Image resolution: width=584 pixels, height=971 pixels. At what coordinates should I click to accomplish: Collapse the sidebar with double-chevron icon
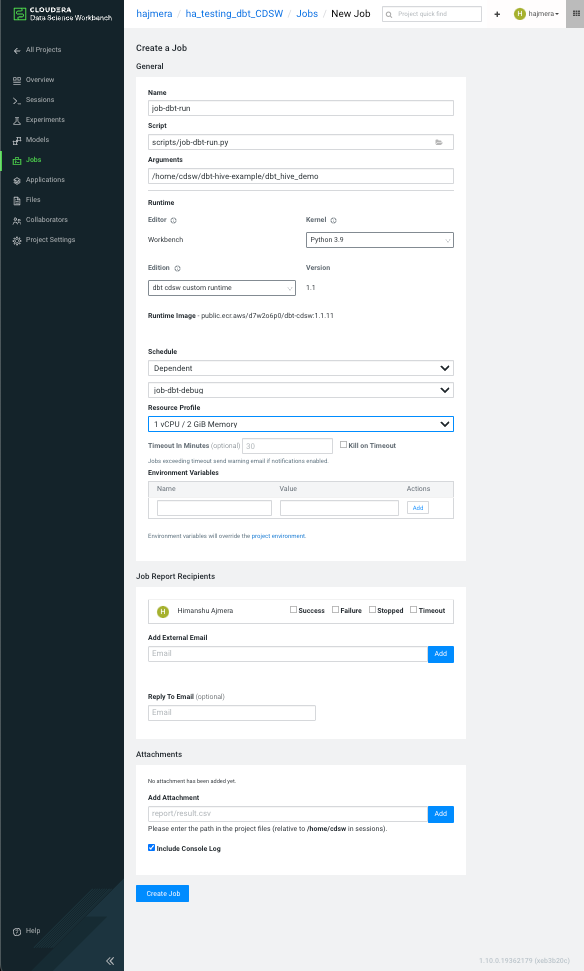click(110, 960)
